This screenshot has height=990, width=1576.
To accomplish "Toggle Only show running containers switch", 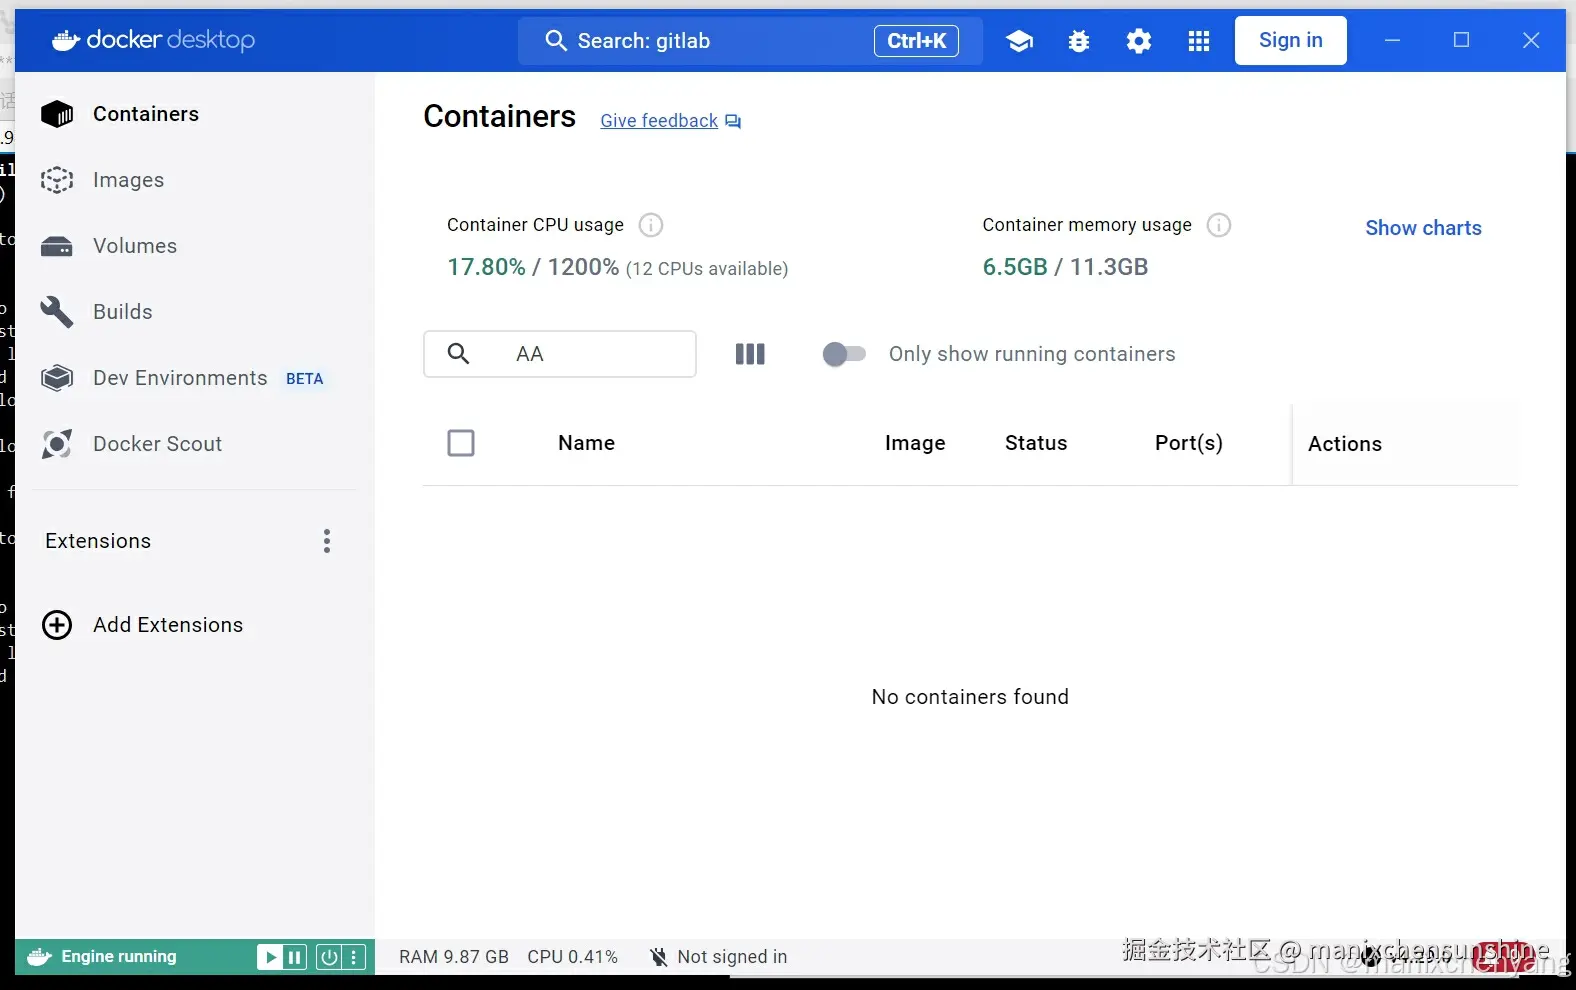I will [844, 354].
